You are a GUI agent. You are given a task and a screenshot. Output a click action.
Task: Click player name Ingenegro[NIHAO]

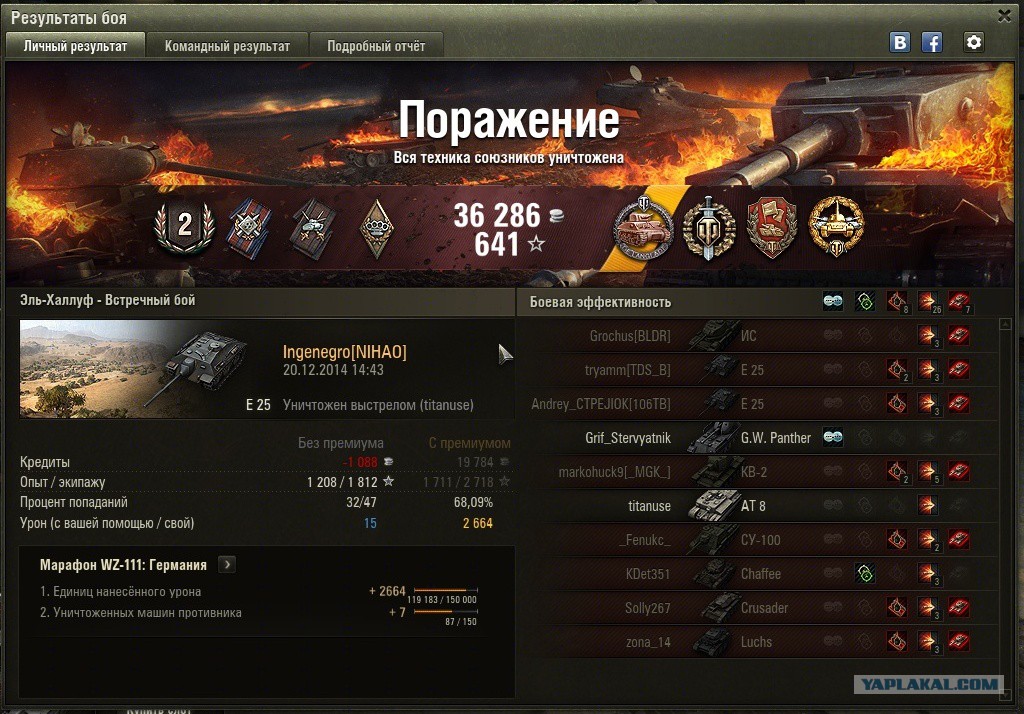click(x=344, y=352)
